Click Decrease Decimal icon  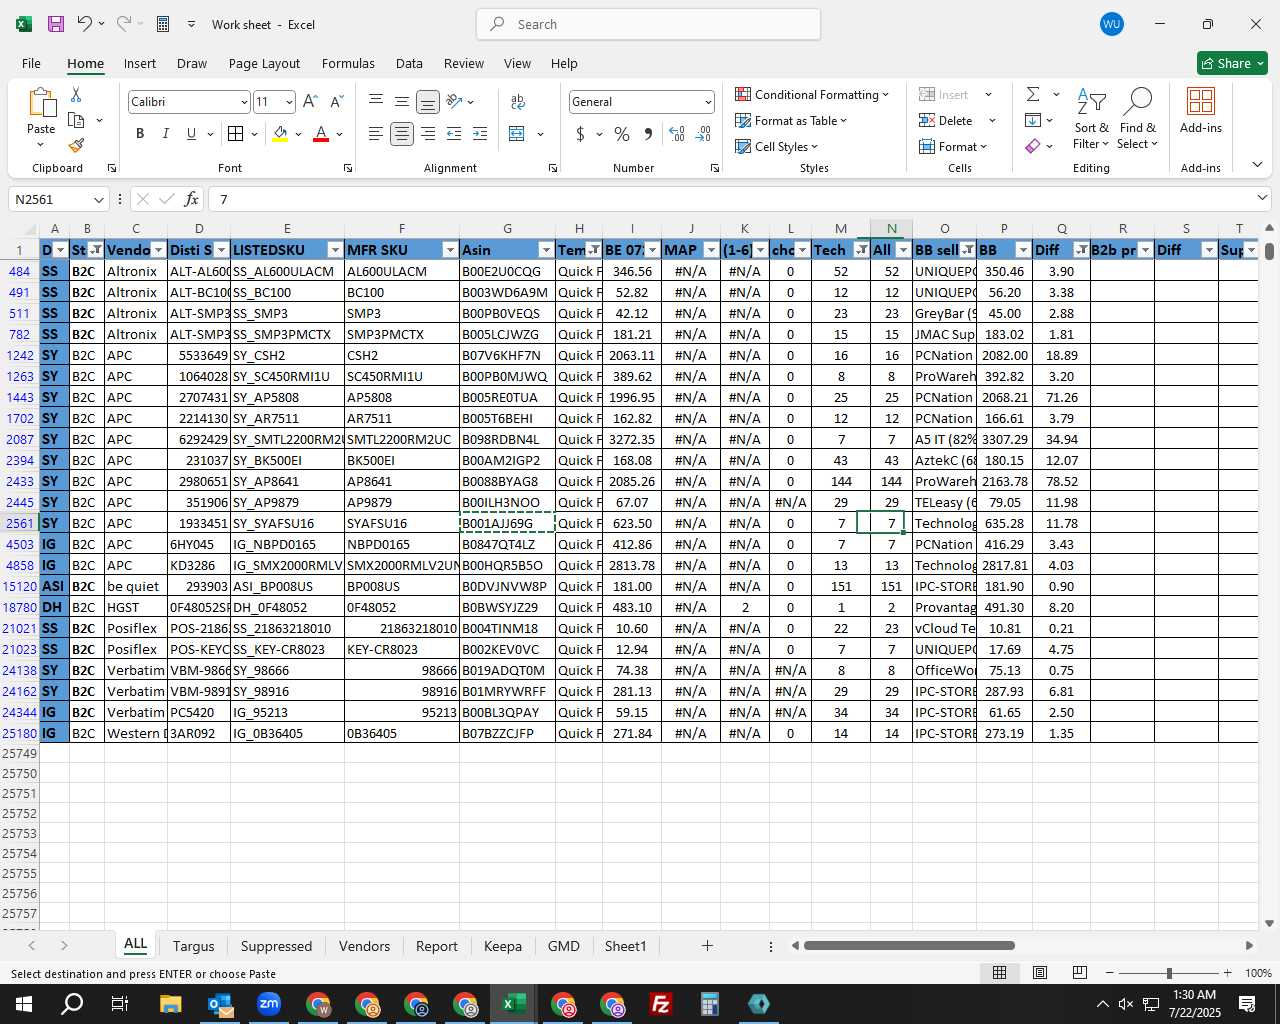(x=703, y=134)
